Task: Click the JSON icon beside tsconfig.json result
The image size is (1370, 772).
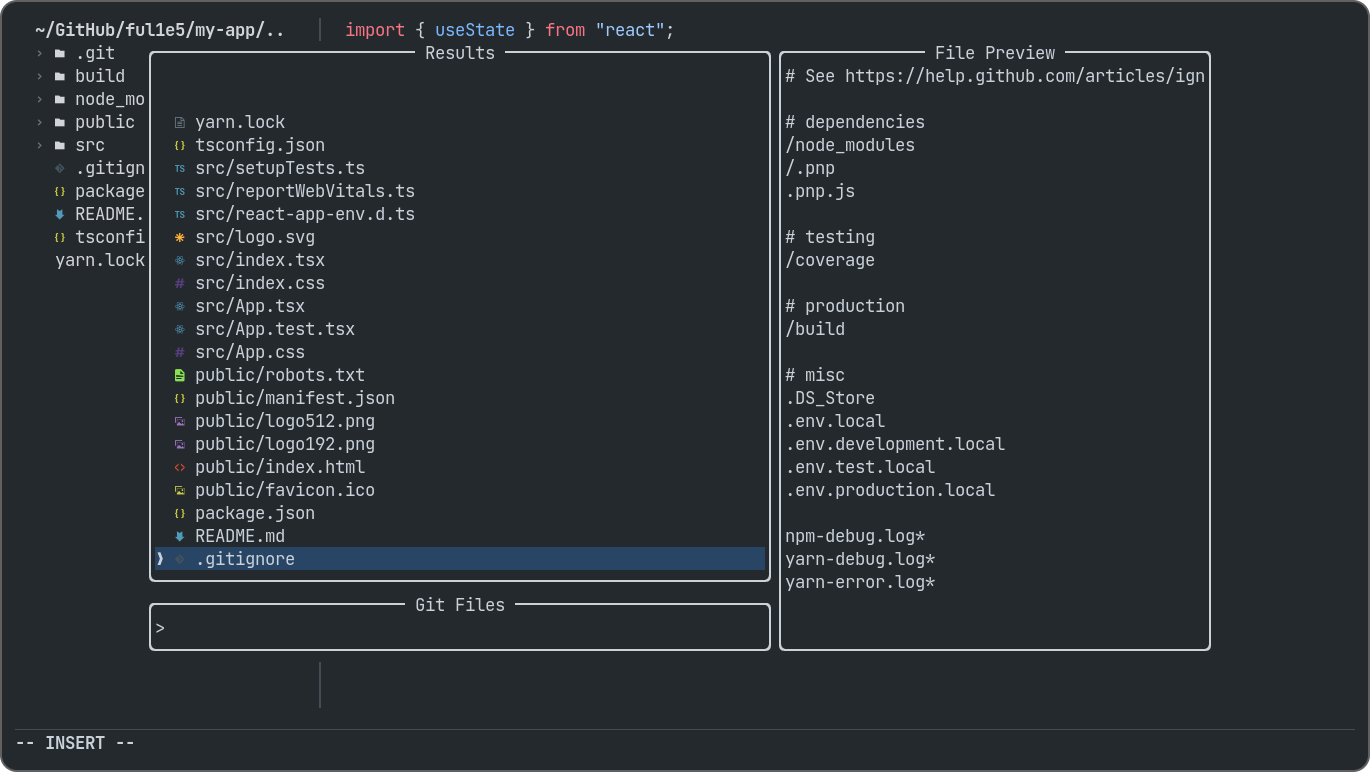Action: (x=180, y=146)
